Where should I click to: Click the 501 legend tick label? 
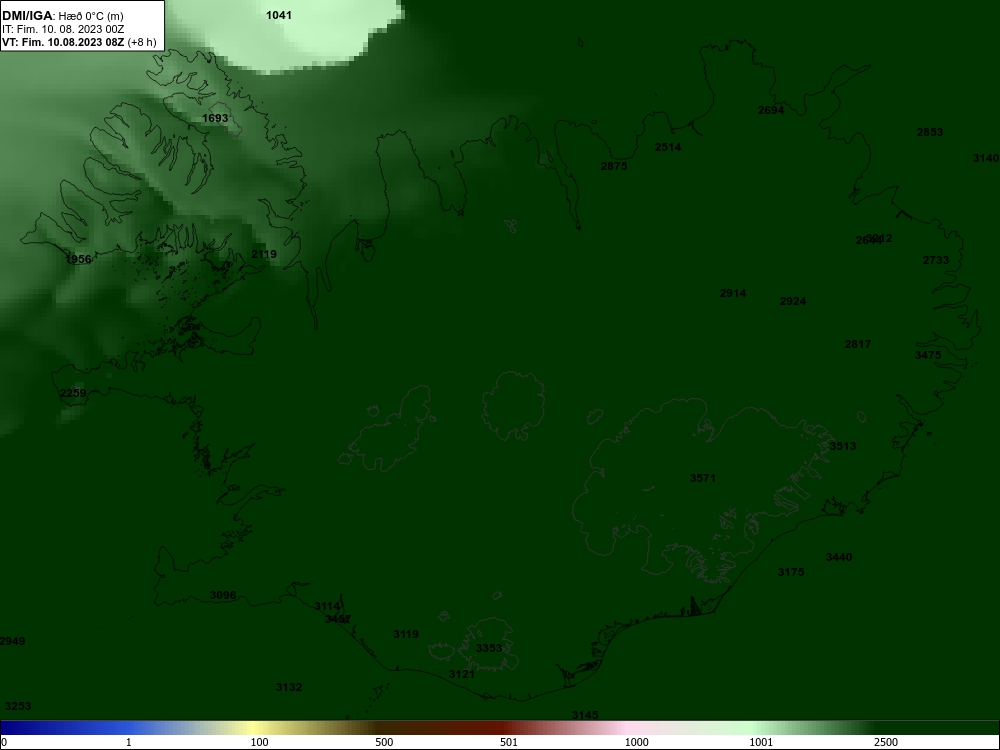(509, 742)
